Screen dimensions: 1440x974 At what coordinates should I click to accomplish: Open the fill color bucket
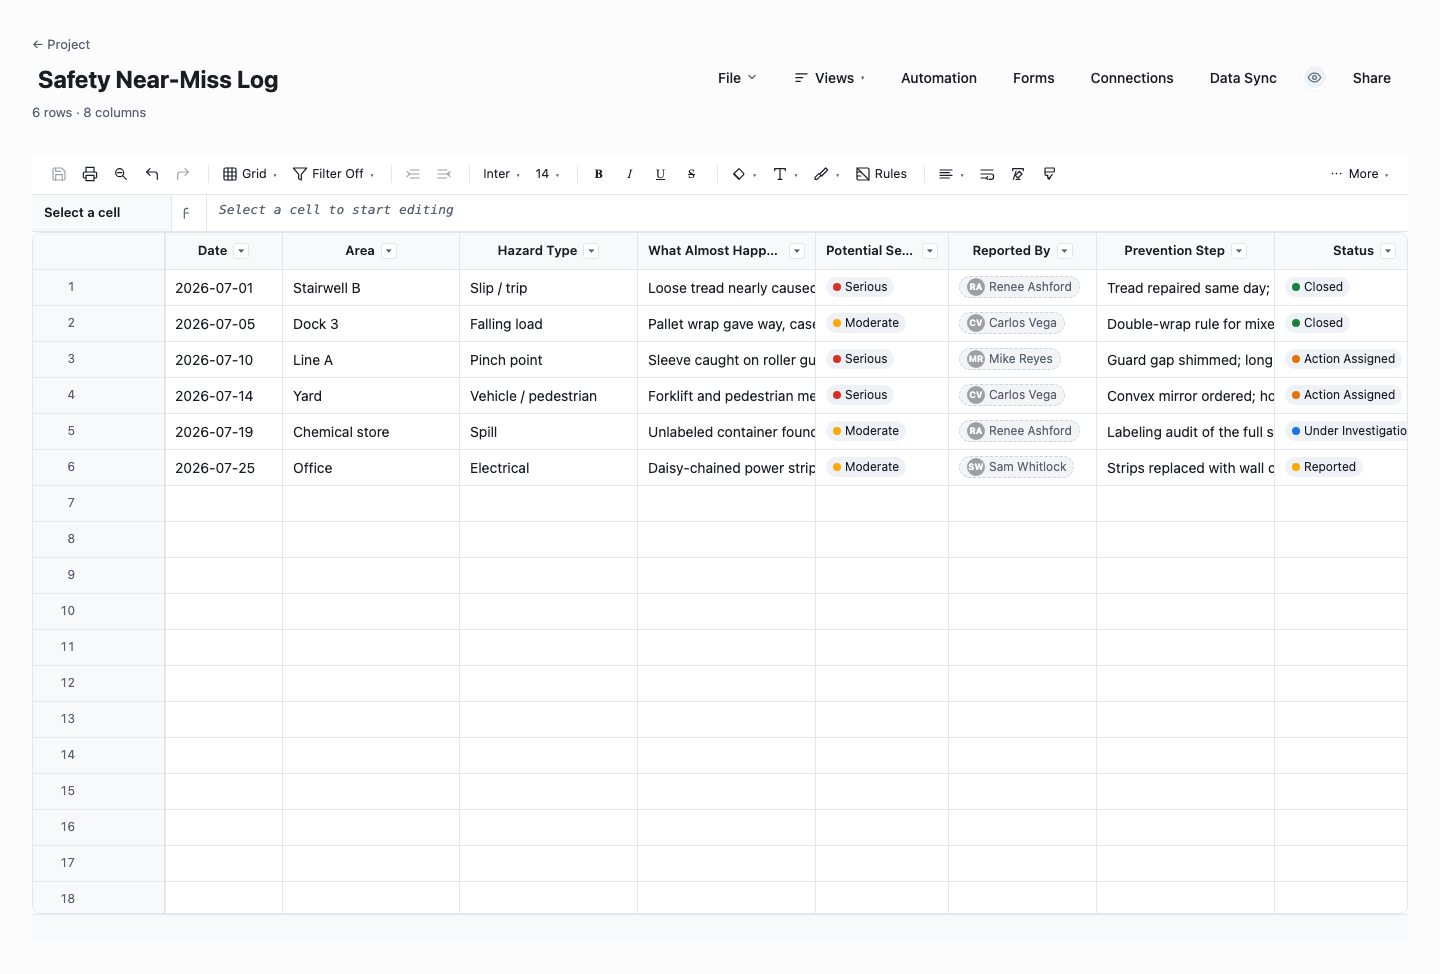pyautogui.click(x=744, y=174)
